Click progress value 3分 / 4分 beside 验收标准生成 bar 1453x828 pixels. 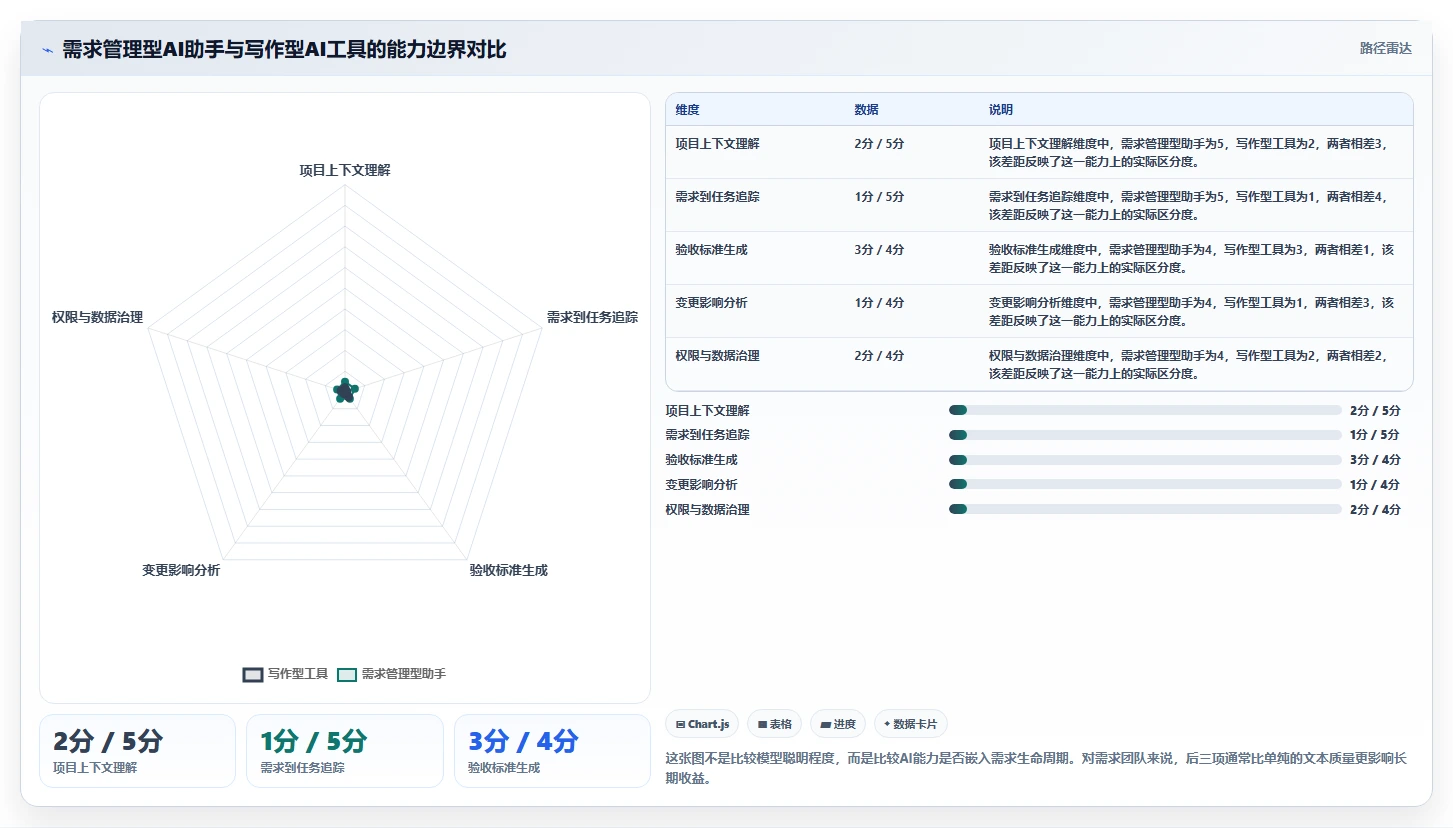[x=1375, y=460]
